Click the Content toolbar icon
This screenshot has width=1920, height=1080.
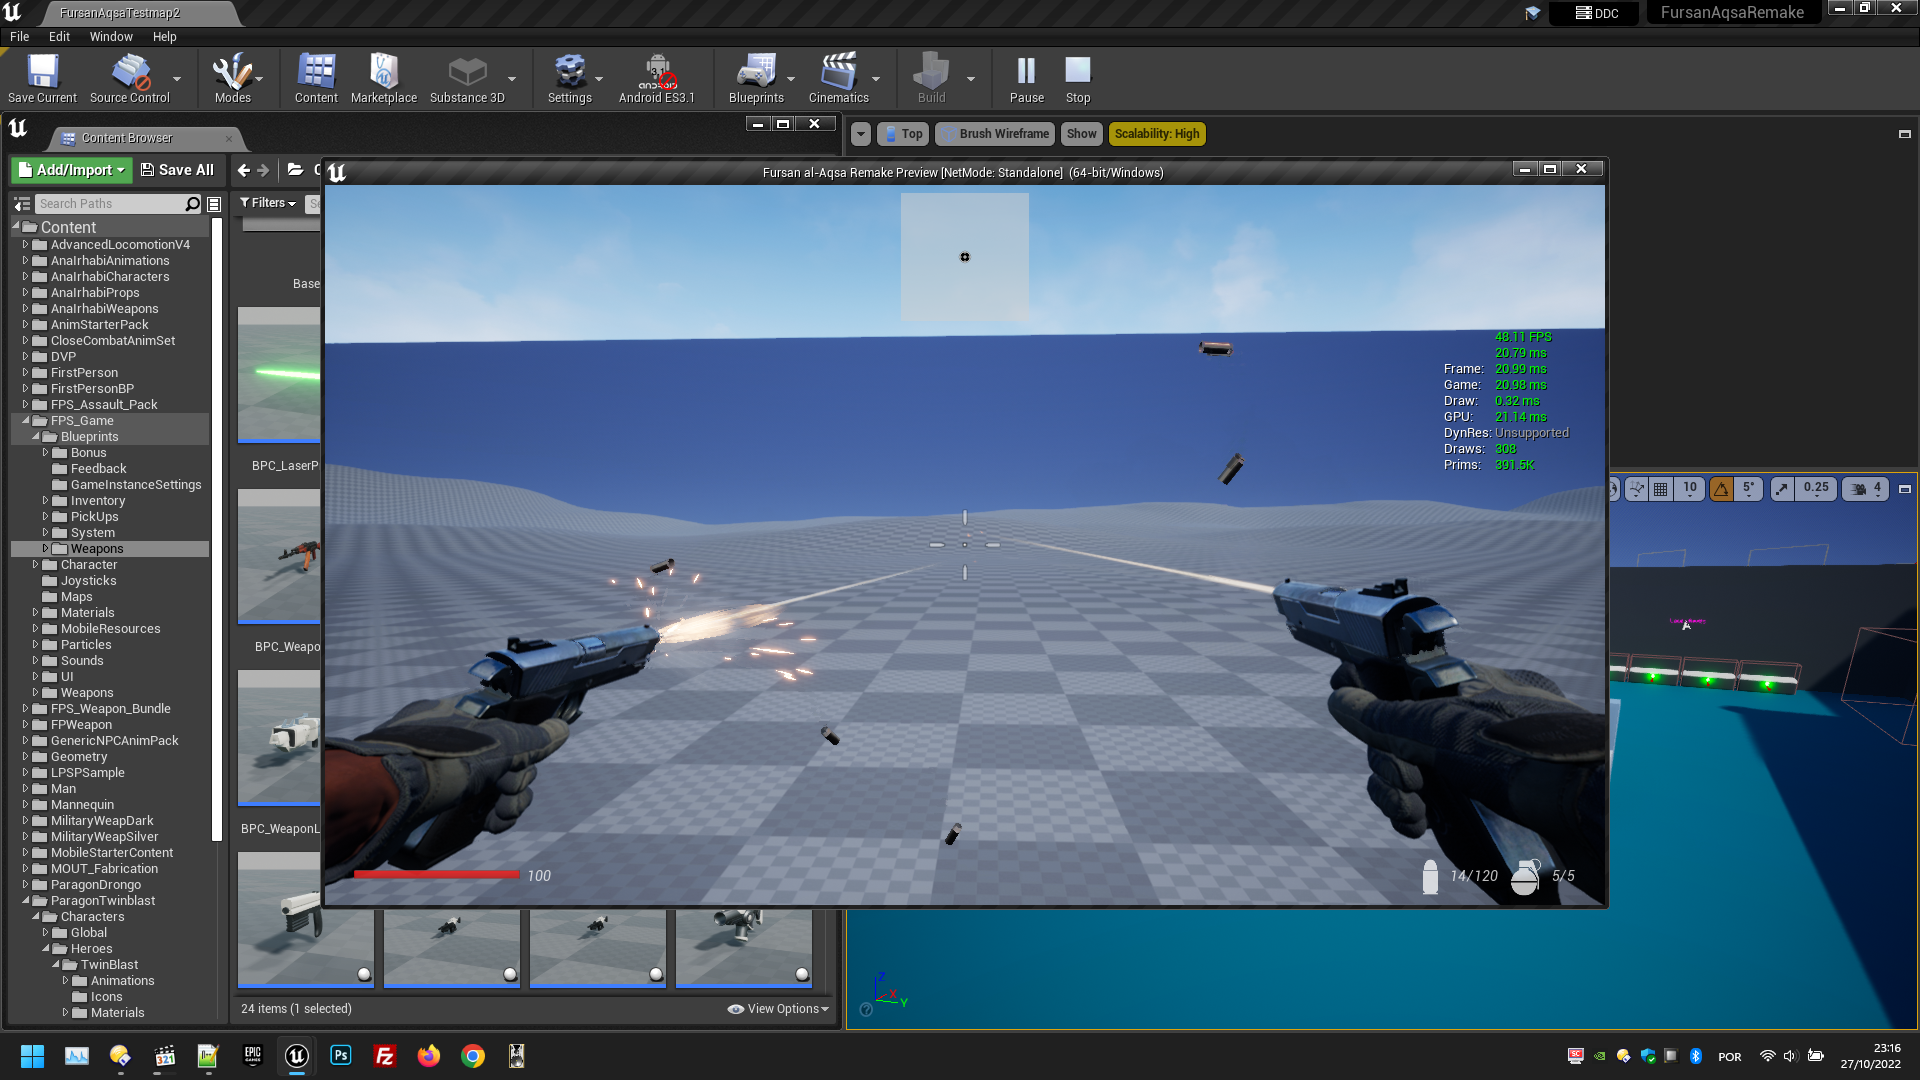coord(316,78)
